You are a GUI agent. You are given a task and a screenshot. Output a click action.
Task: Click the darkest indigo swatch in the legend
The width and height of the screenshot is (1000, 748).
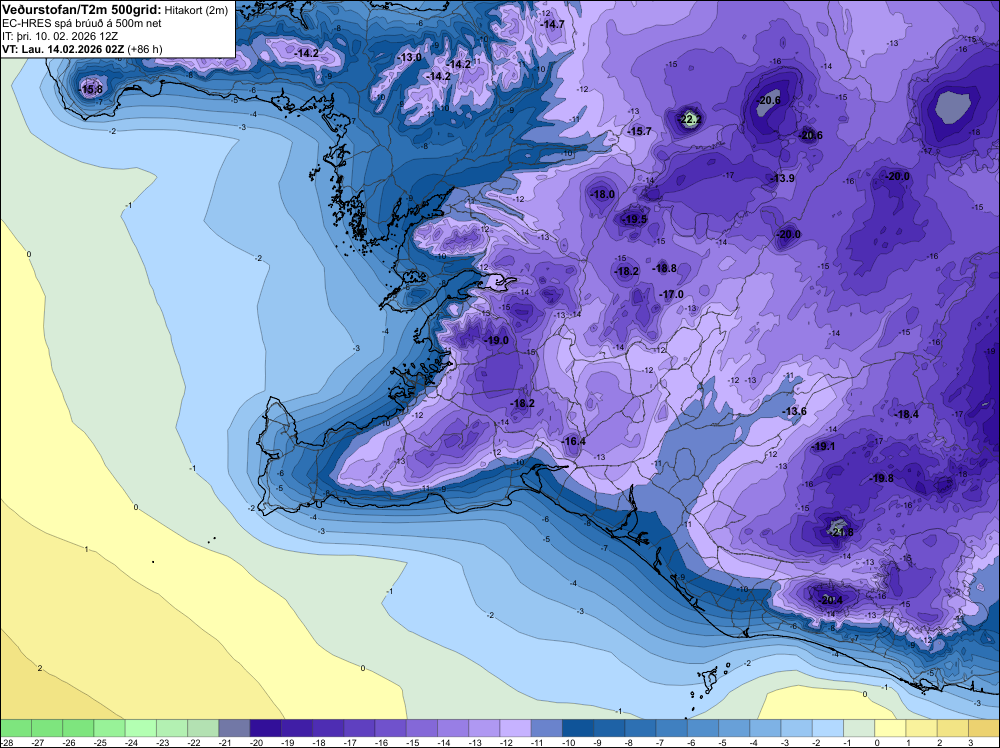pyautogui.click(x=265, y=728)
